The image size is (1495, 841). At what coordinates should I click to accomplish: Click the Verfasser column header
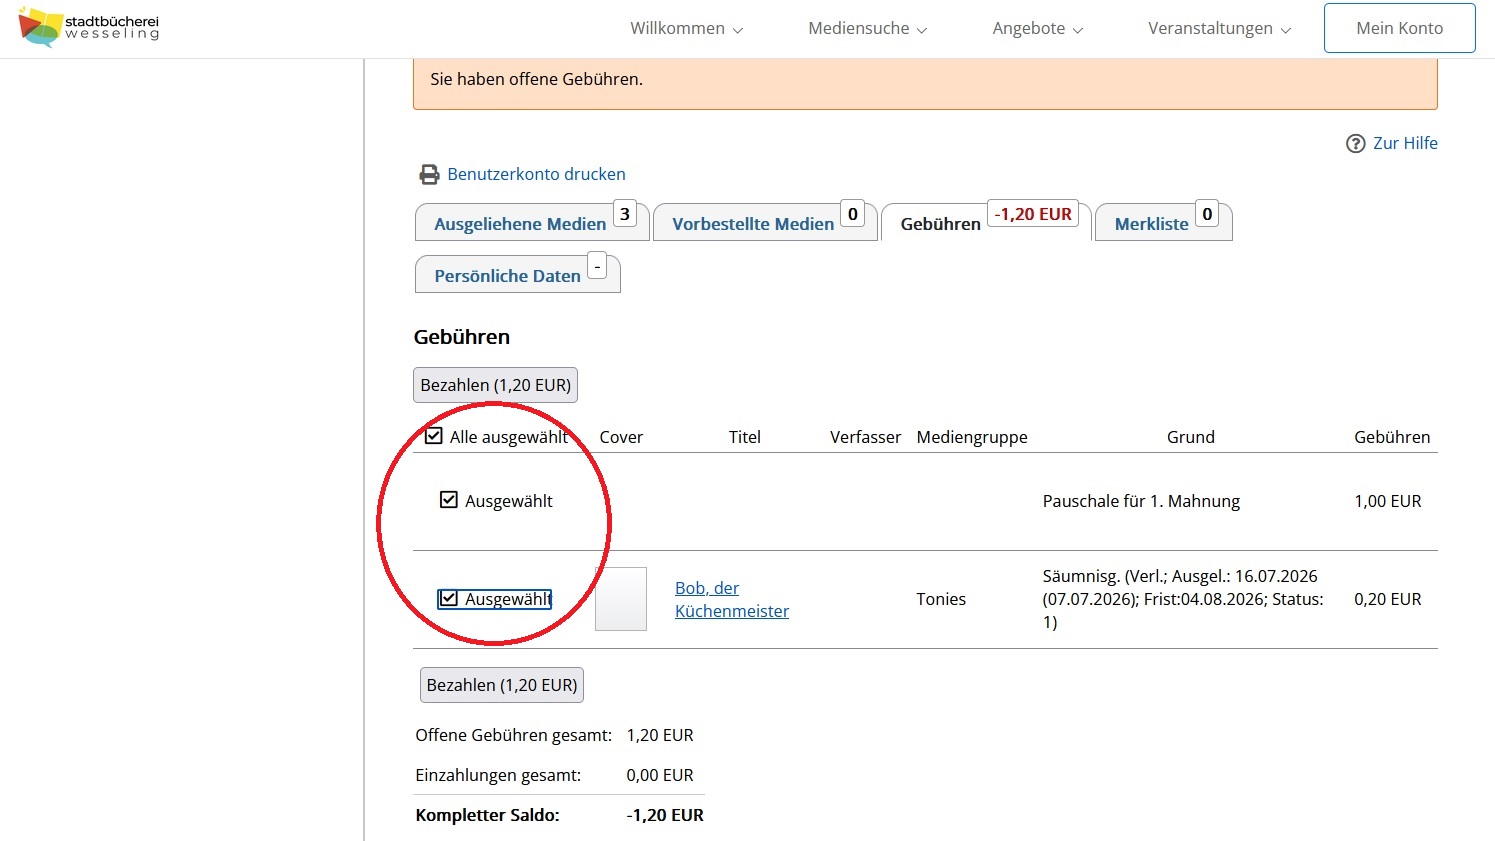[x=865, y=437]
